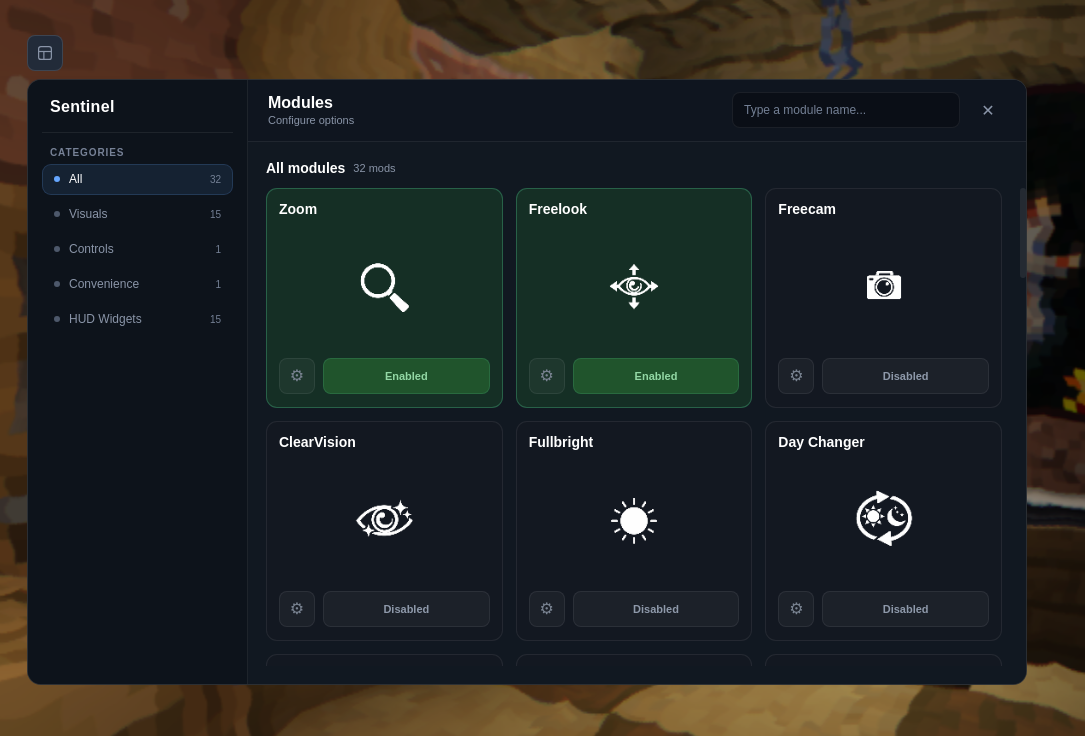
Task: Open Zoom module settings gear
Action: coord(297,376)
